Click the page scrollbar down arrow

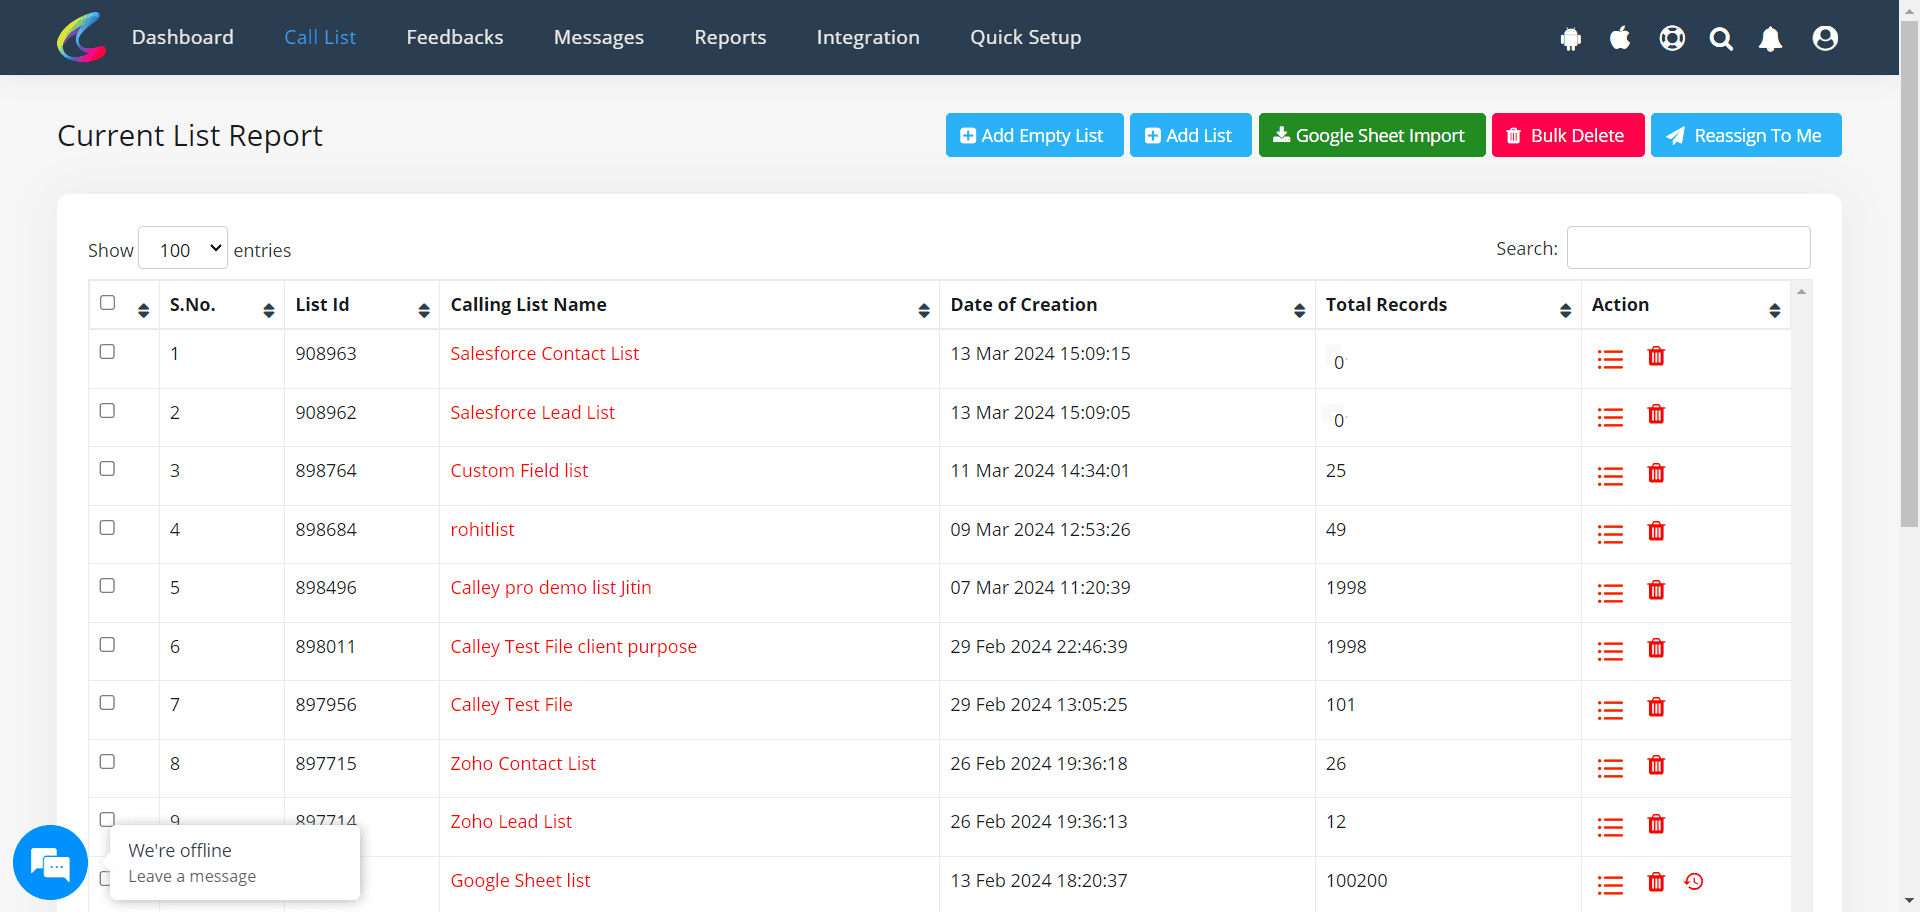pyautogui.click(x=1910, y=902)
